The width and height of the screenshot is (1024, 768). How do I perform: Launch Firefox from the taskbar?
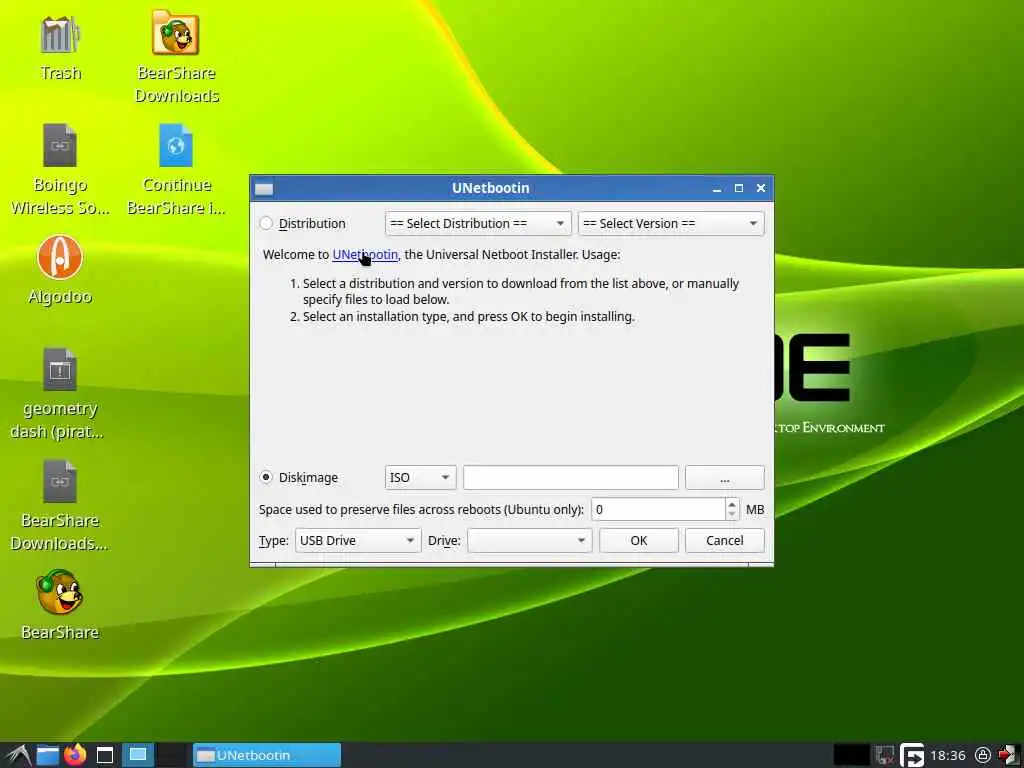tap(75, 755)
